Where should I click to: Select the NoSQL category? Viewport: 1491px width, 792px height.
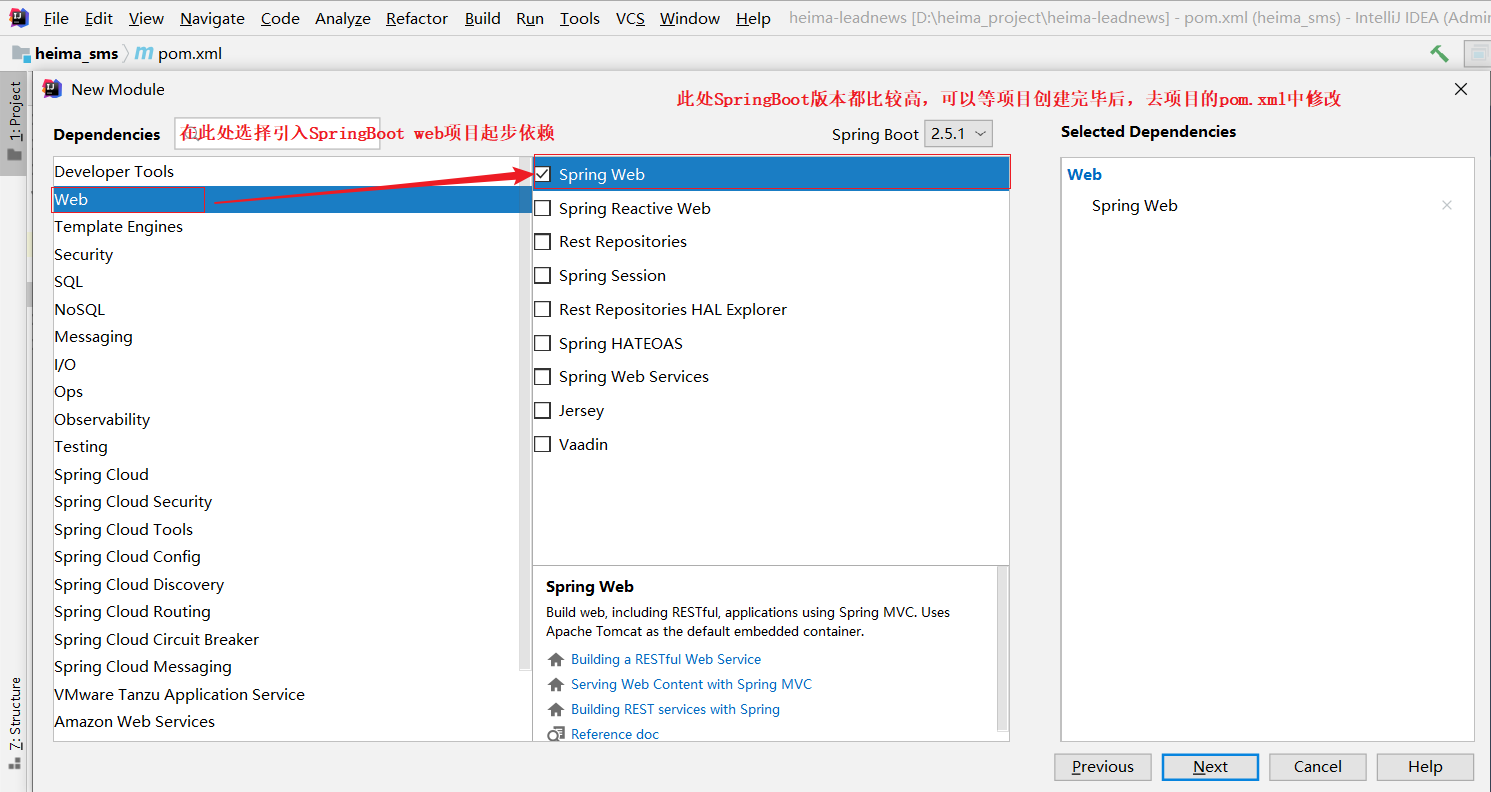tap(286, 310)
